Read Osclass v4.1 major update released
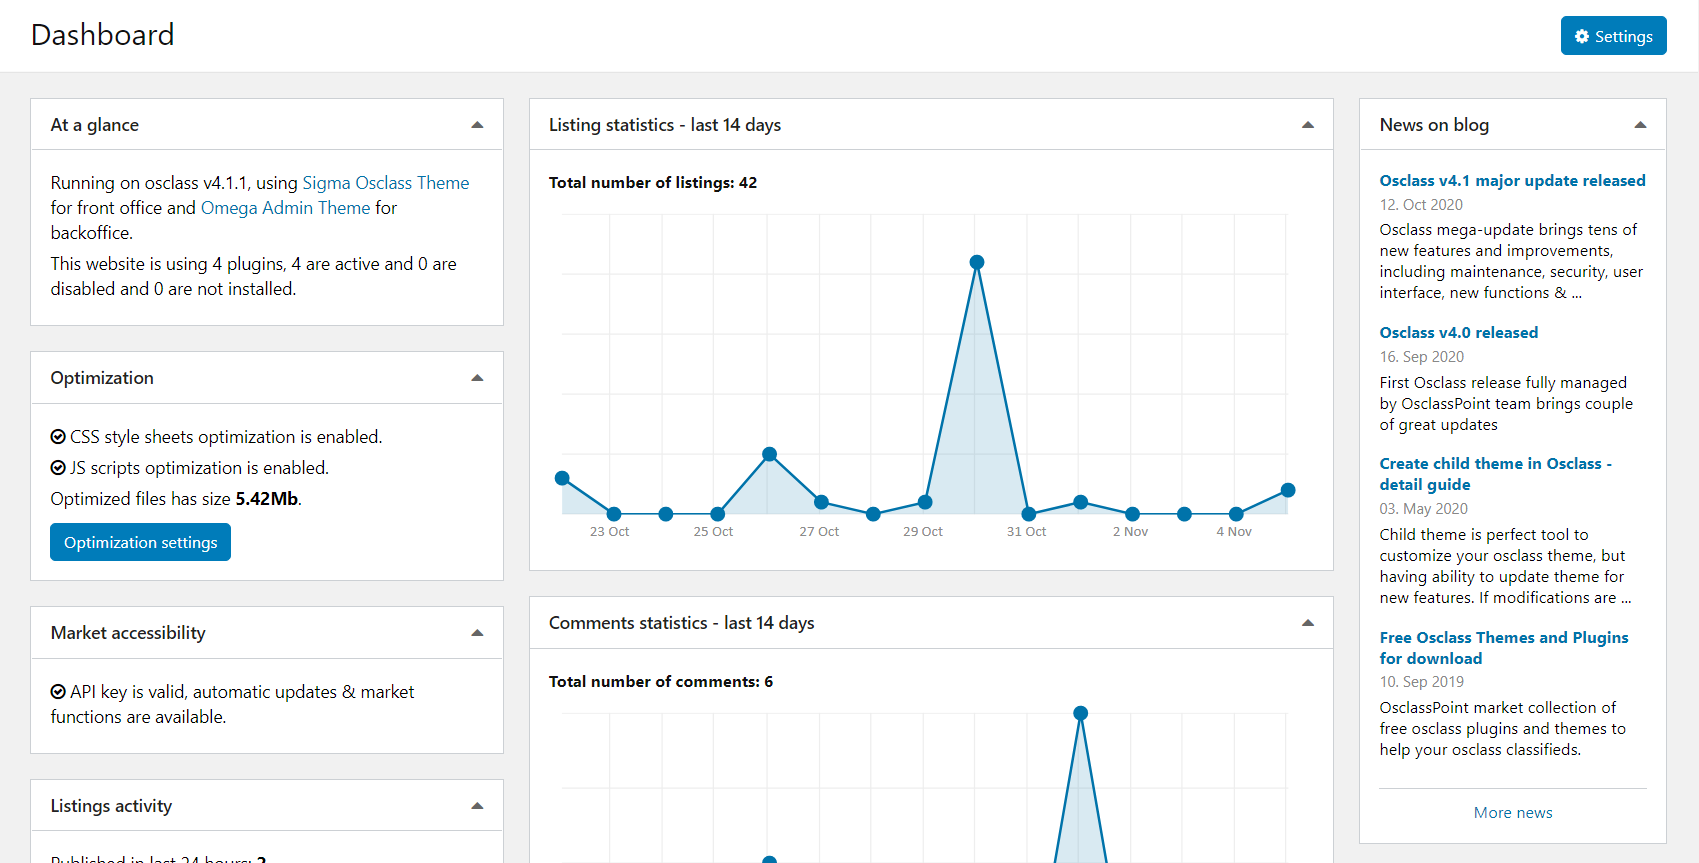This screenshot has width=1699, height=863. point(1512,181)
